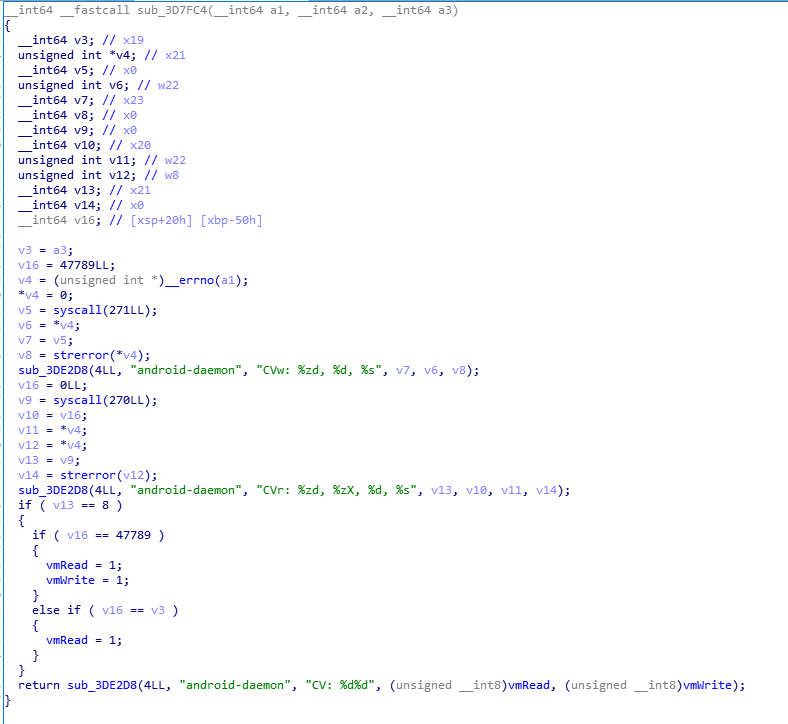Click the statement 'v13 = v9;'
The height and width of the screenshot is (724, 788).
point(49,461)
